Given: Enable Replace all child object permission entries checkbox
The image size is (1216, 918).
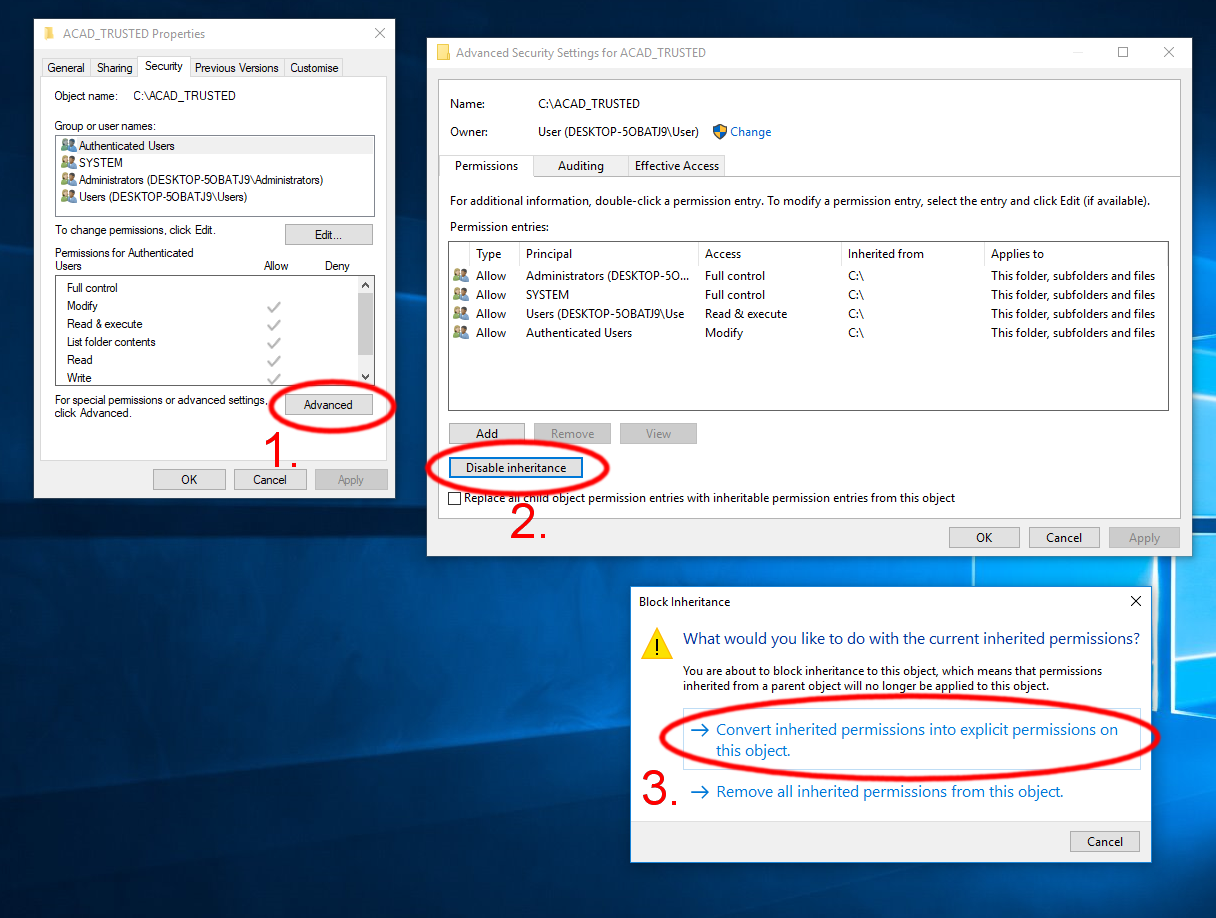Looking at the screenshot, I should click(455, 498).
